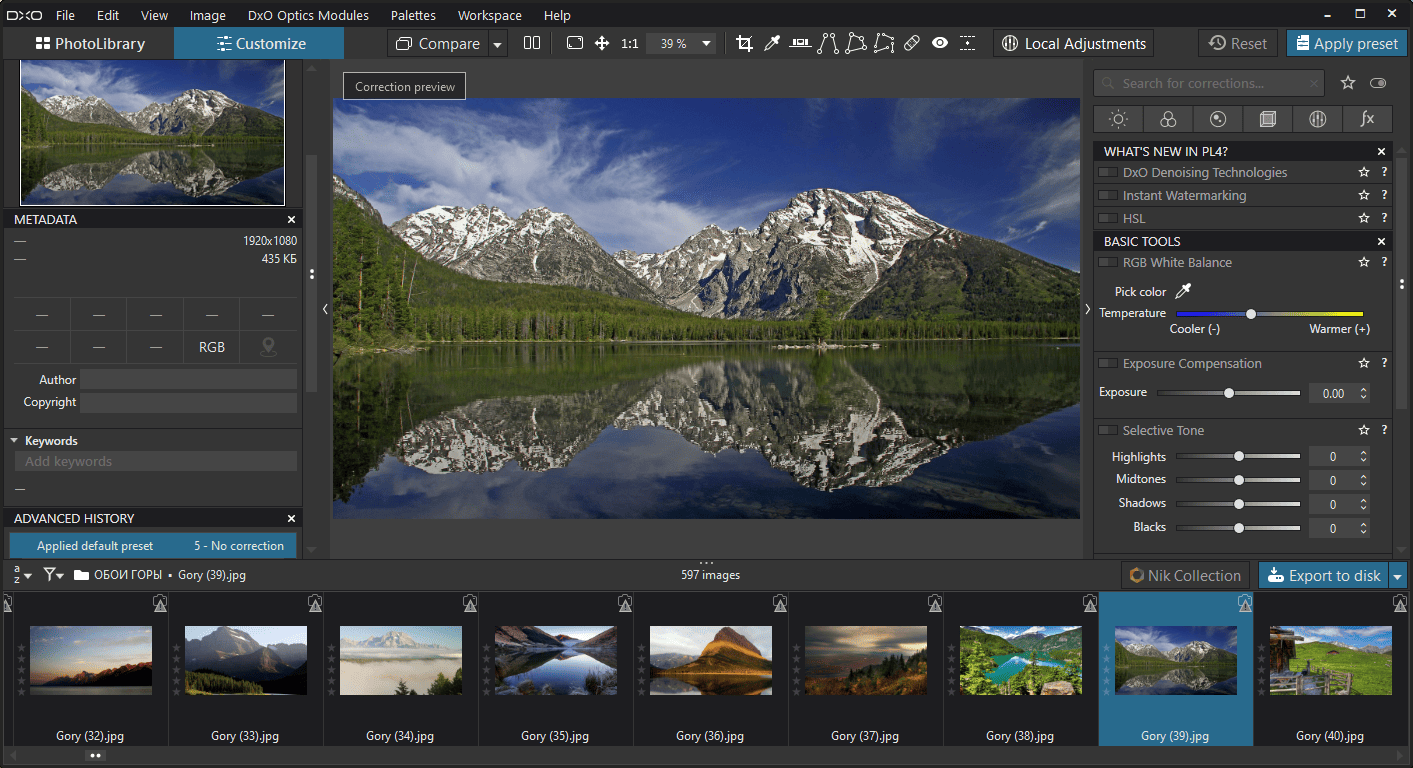Screen dimensions: 1413x768
Task: Open the Export to disk dropdown arrow
Action: [x=1398, y=576]
